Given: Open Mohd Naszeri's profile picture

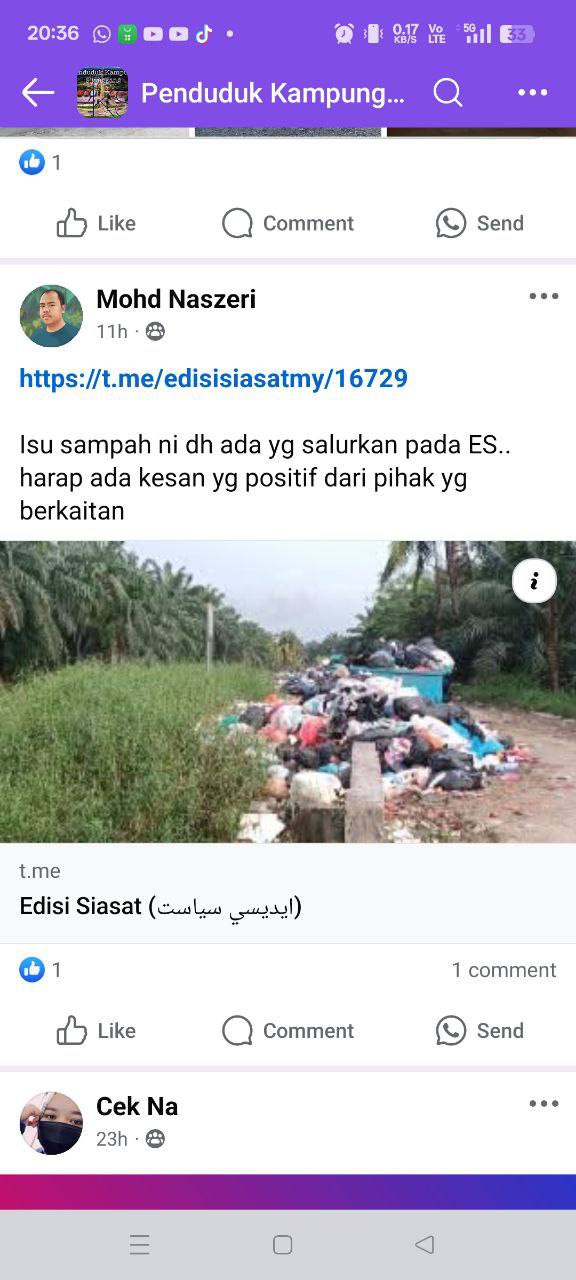Looking at the screenshot, I should (x=51, y=316).
